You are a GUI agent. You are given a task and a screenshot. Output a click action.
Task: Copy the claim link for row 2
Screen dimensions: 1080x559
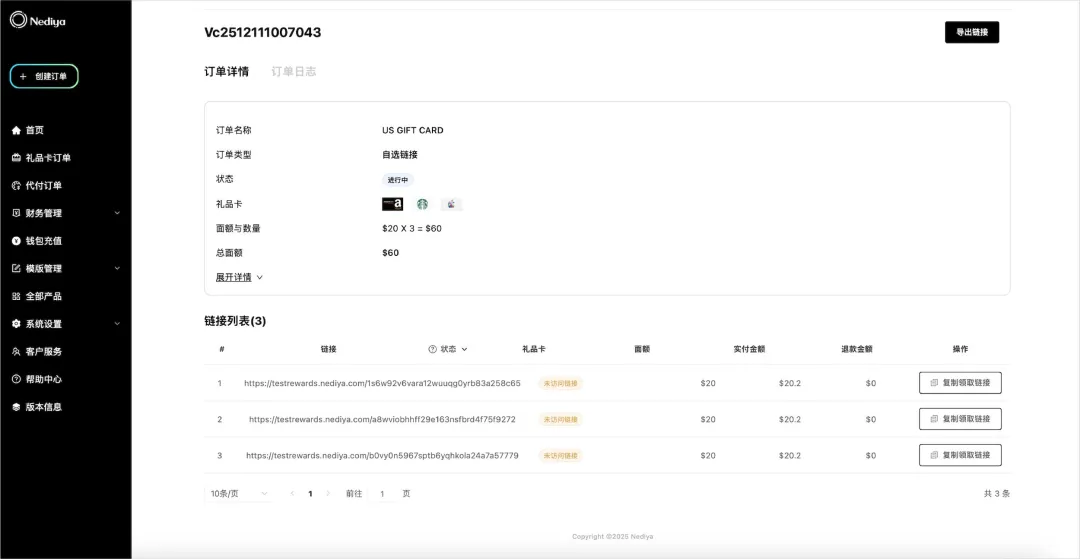pos(960,419)
